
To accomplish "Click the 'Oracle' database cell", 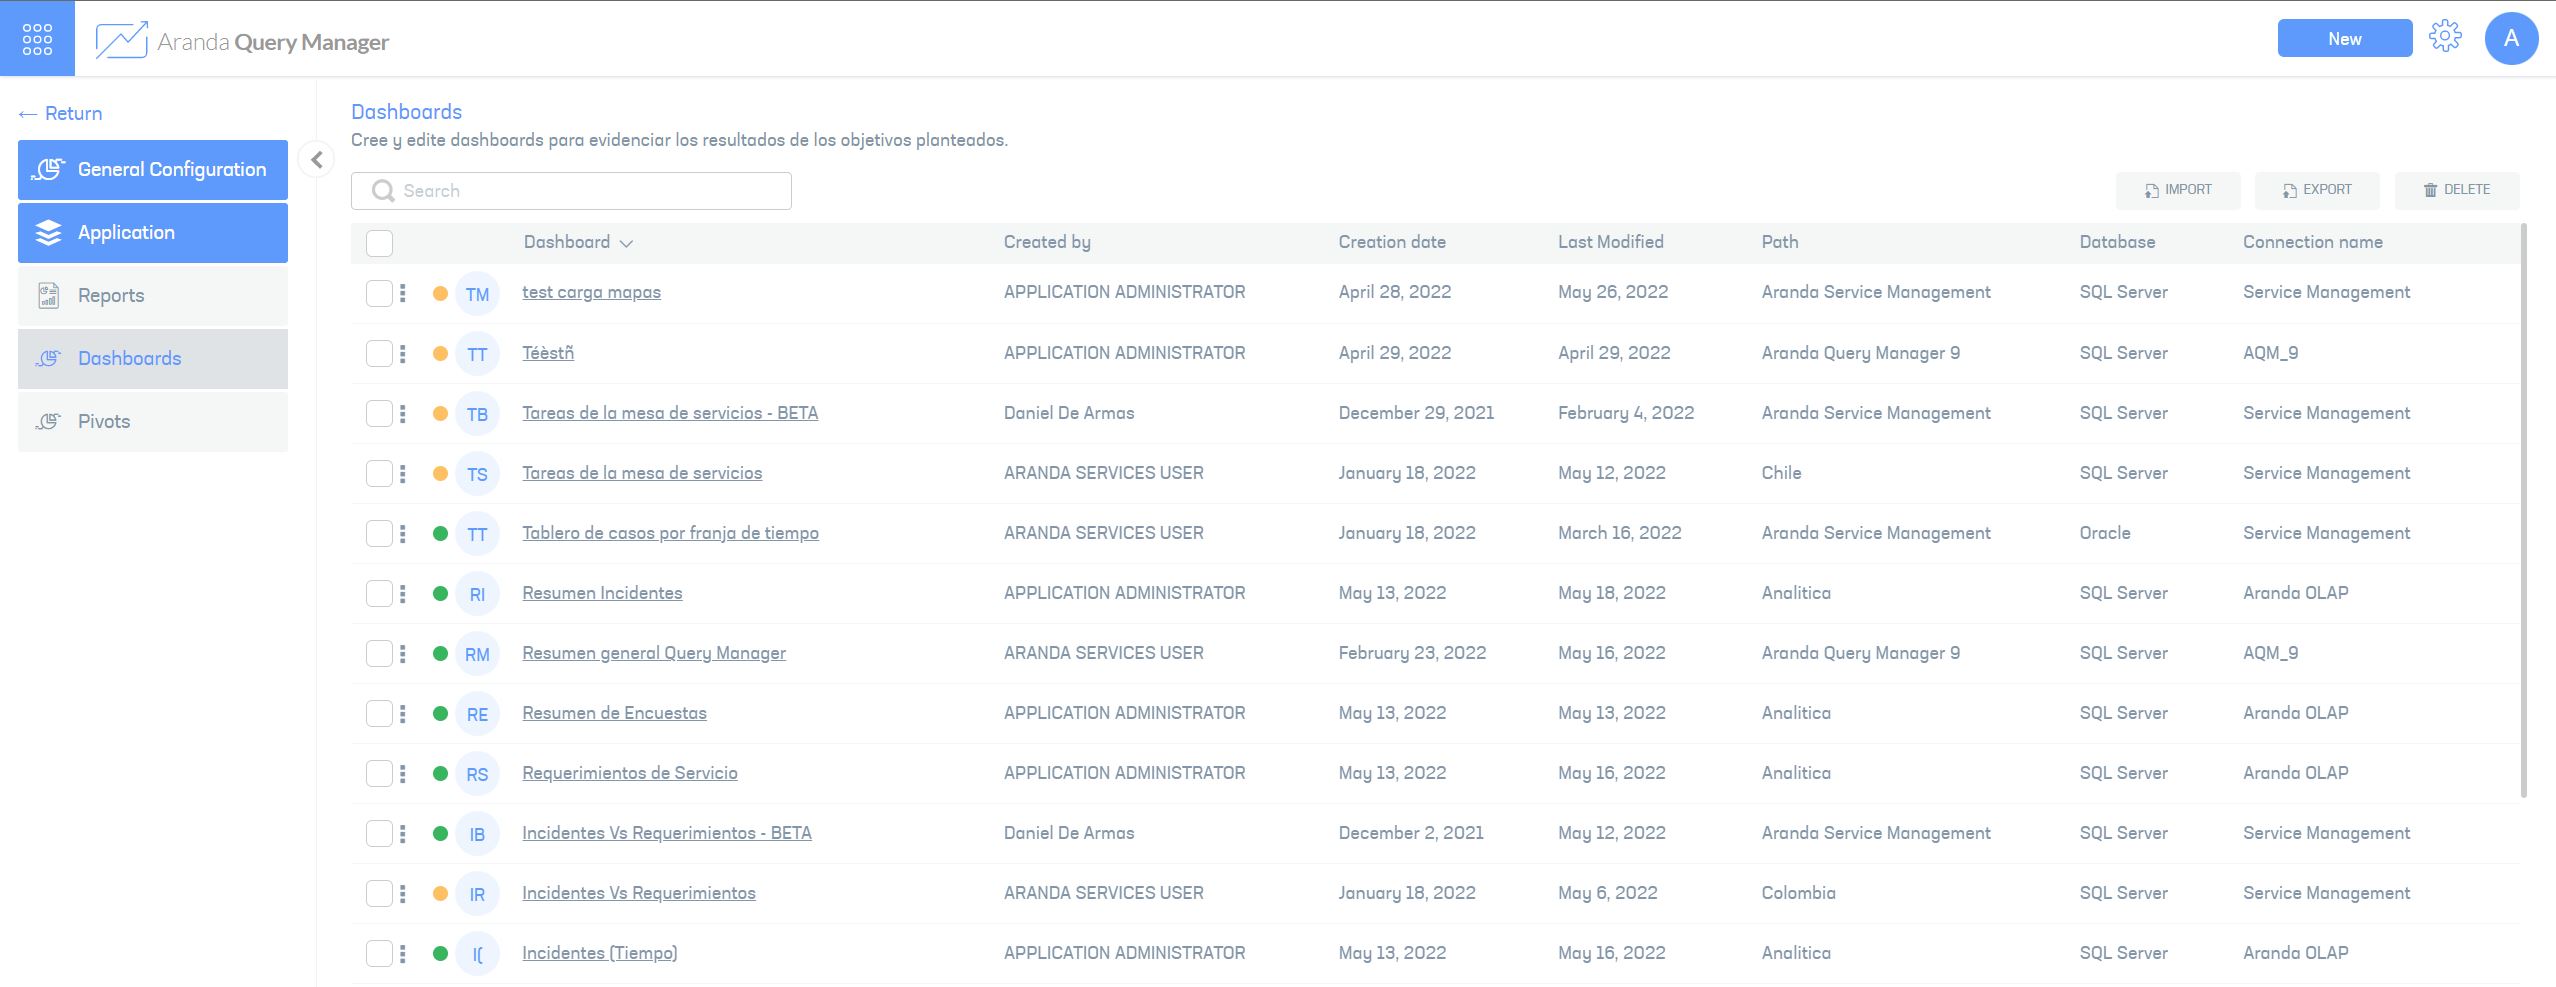I will [x=2105, y=533].
